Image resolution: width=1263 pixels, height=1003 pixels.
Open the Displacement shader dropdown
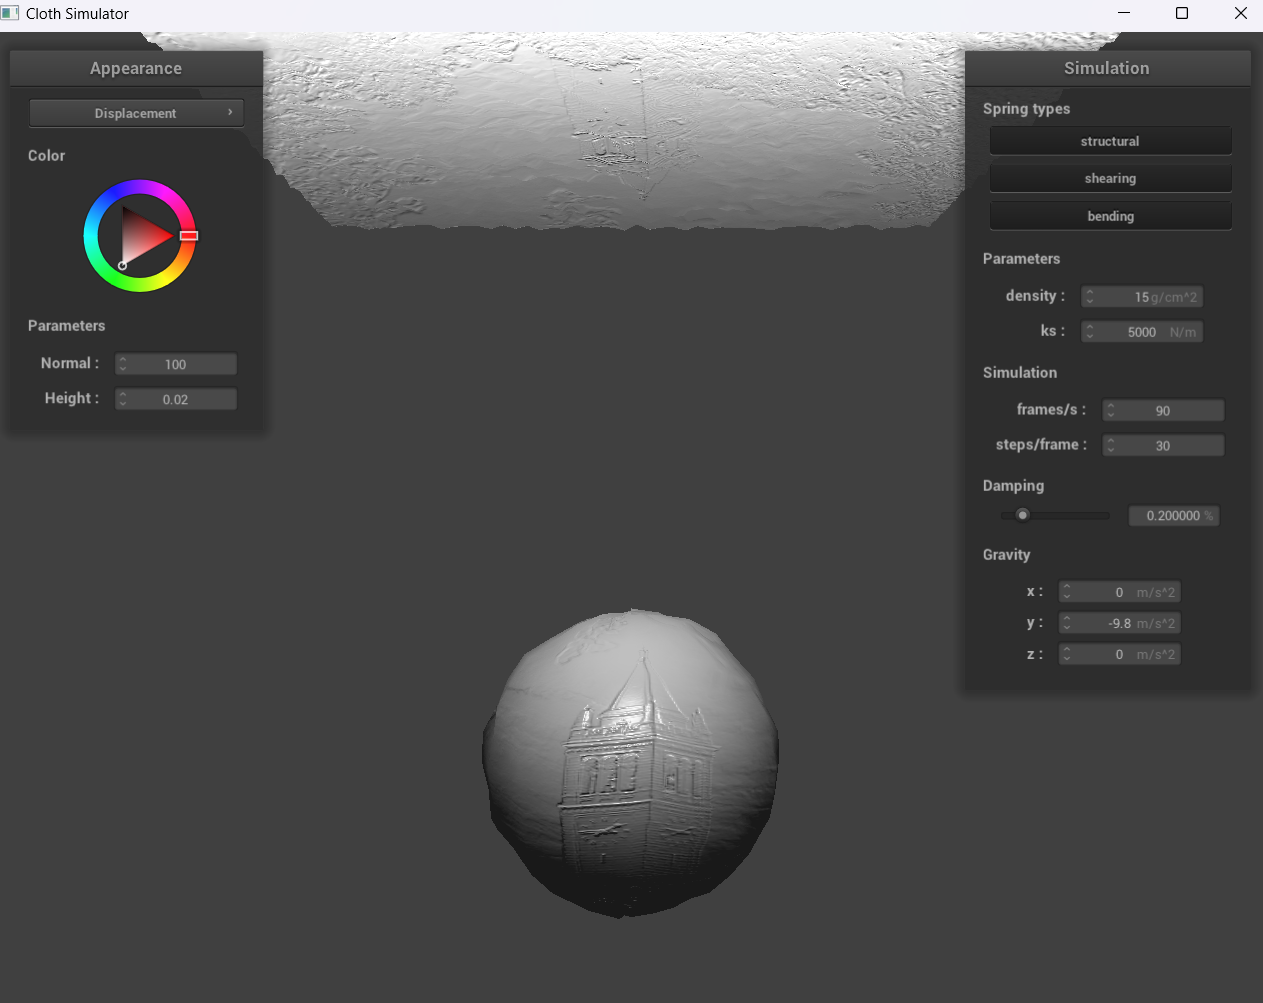click(x=136, y=113)
